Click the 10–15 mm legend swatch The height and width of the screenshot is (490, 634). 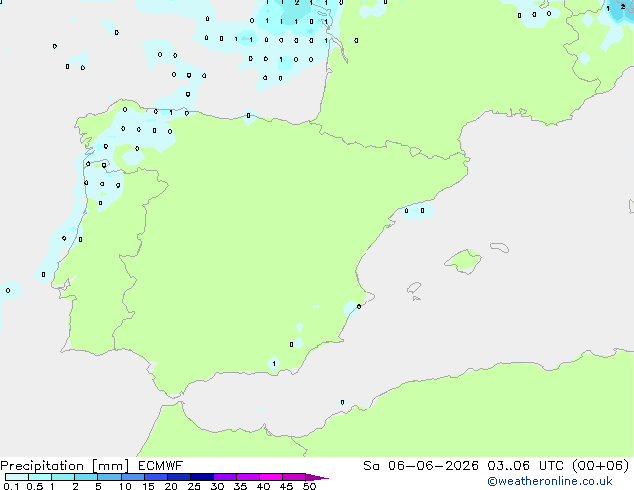[132, 477]
